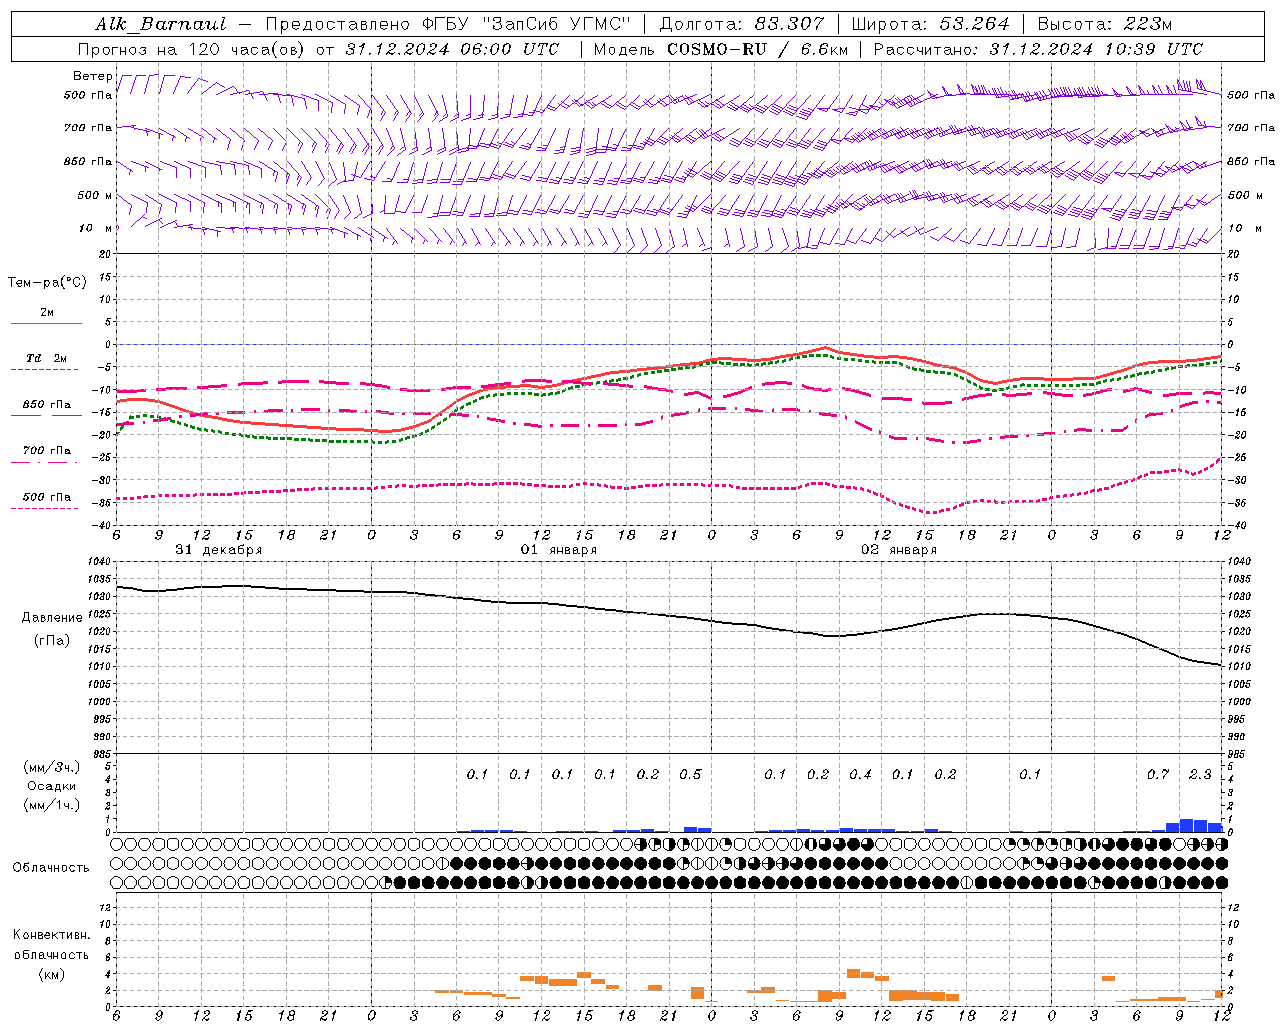Screen dimensions: 1280x1024
Task: Click the date label 02 января
Action: point(898,550)
